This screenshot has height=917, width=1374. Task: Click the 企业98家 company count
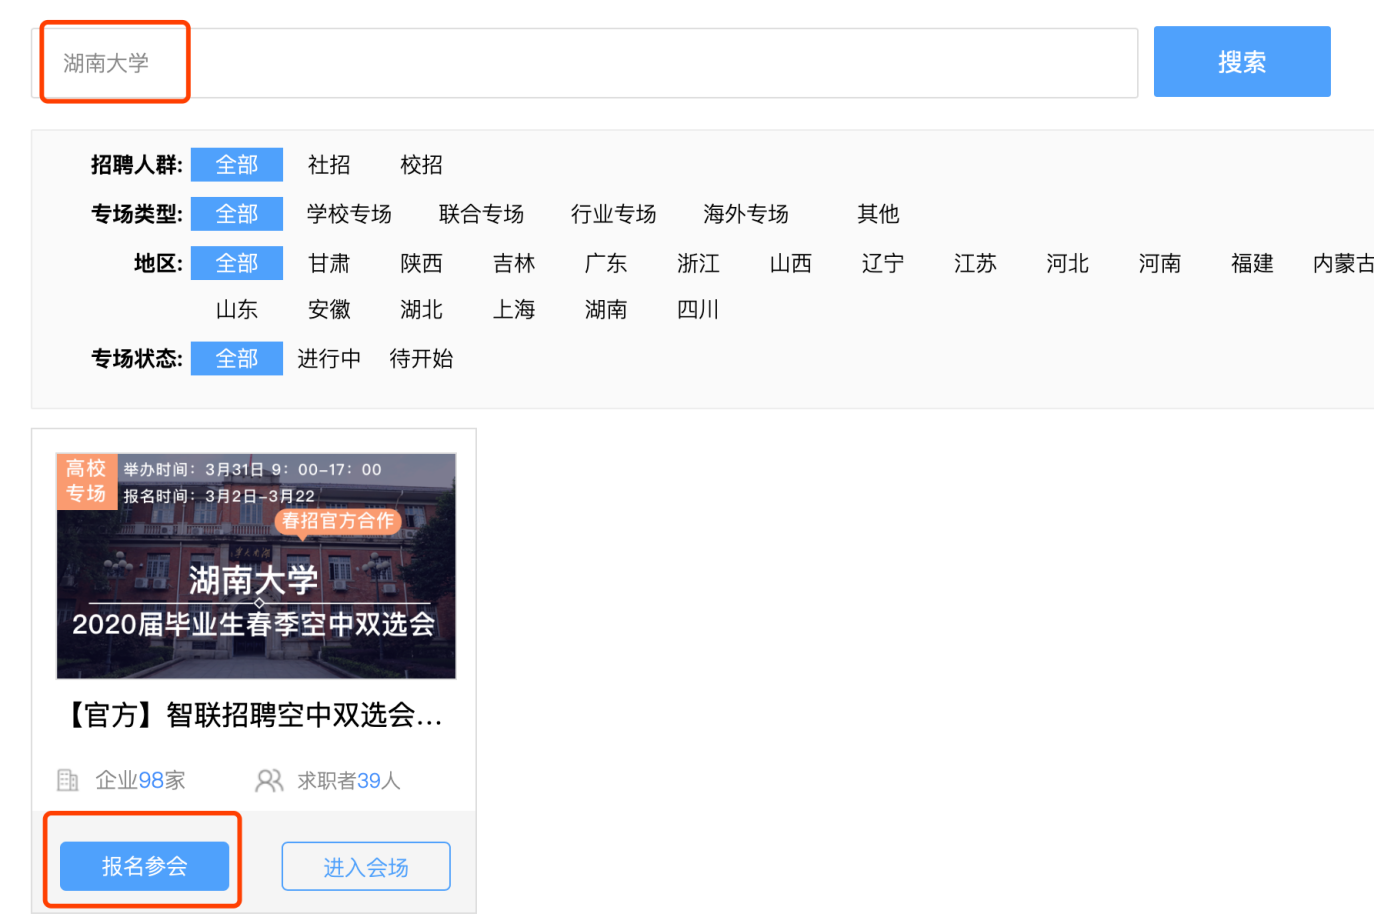140,780
